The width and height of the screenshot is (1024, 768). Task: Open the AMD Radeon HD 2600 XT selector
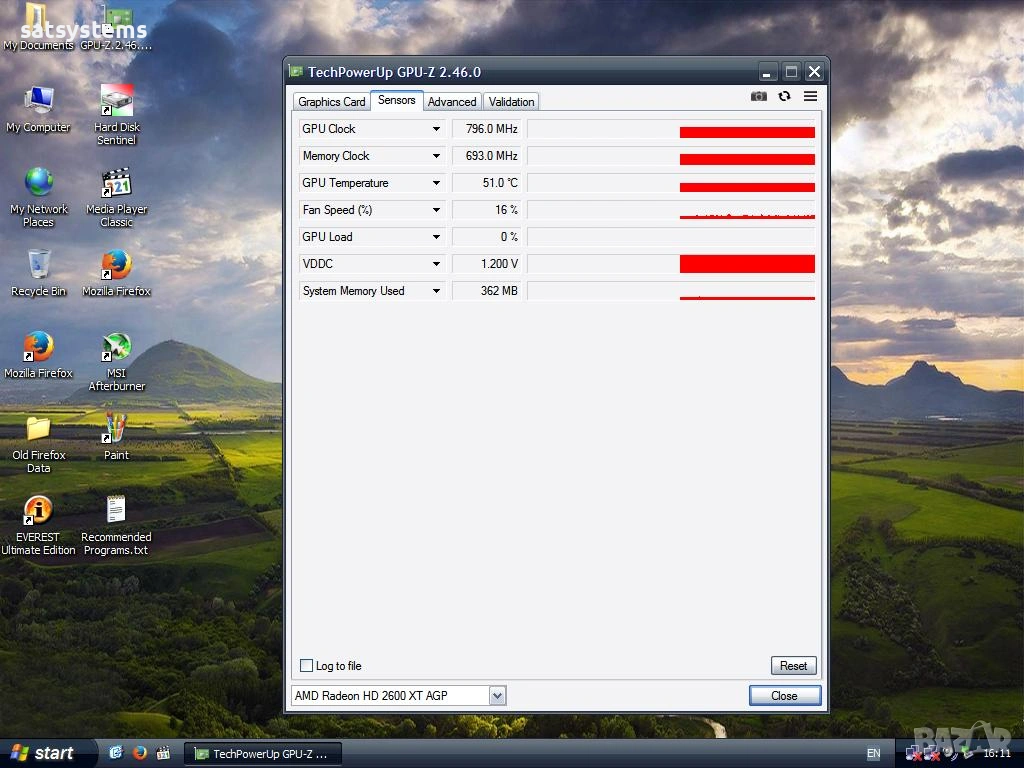[x=497, y=696]
